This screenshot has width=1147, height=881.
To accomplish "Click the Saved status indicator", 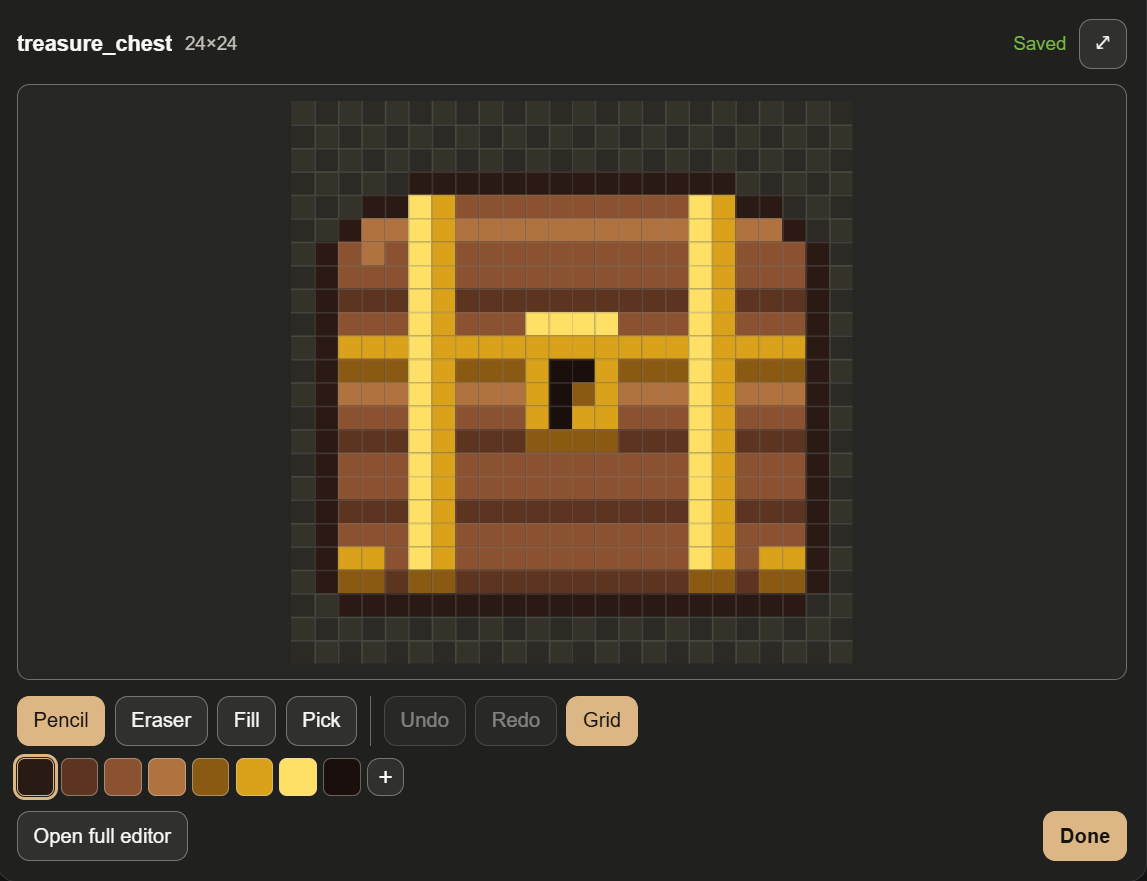I will pos(1039,44).
